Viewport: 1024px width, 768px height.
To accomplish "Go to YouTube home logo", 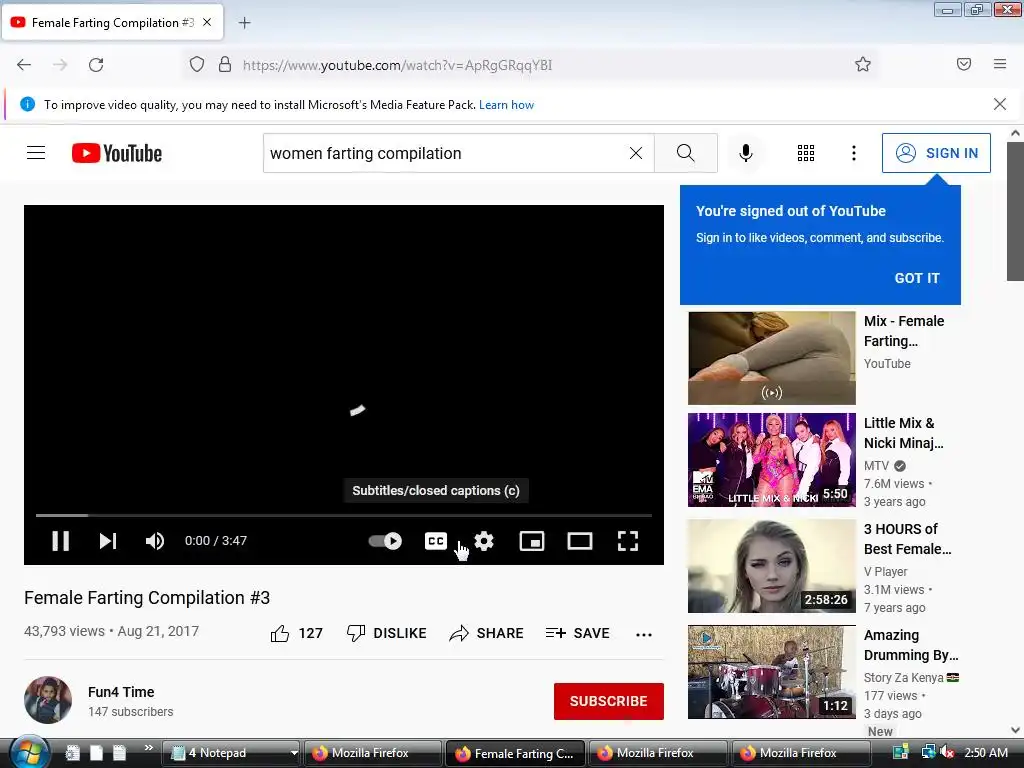I will click(117, 153).
